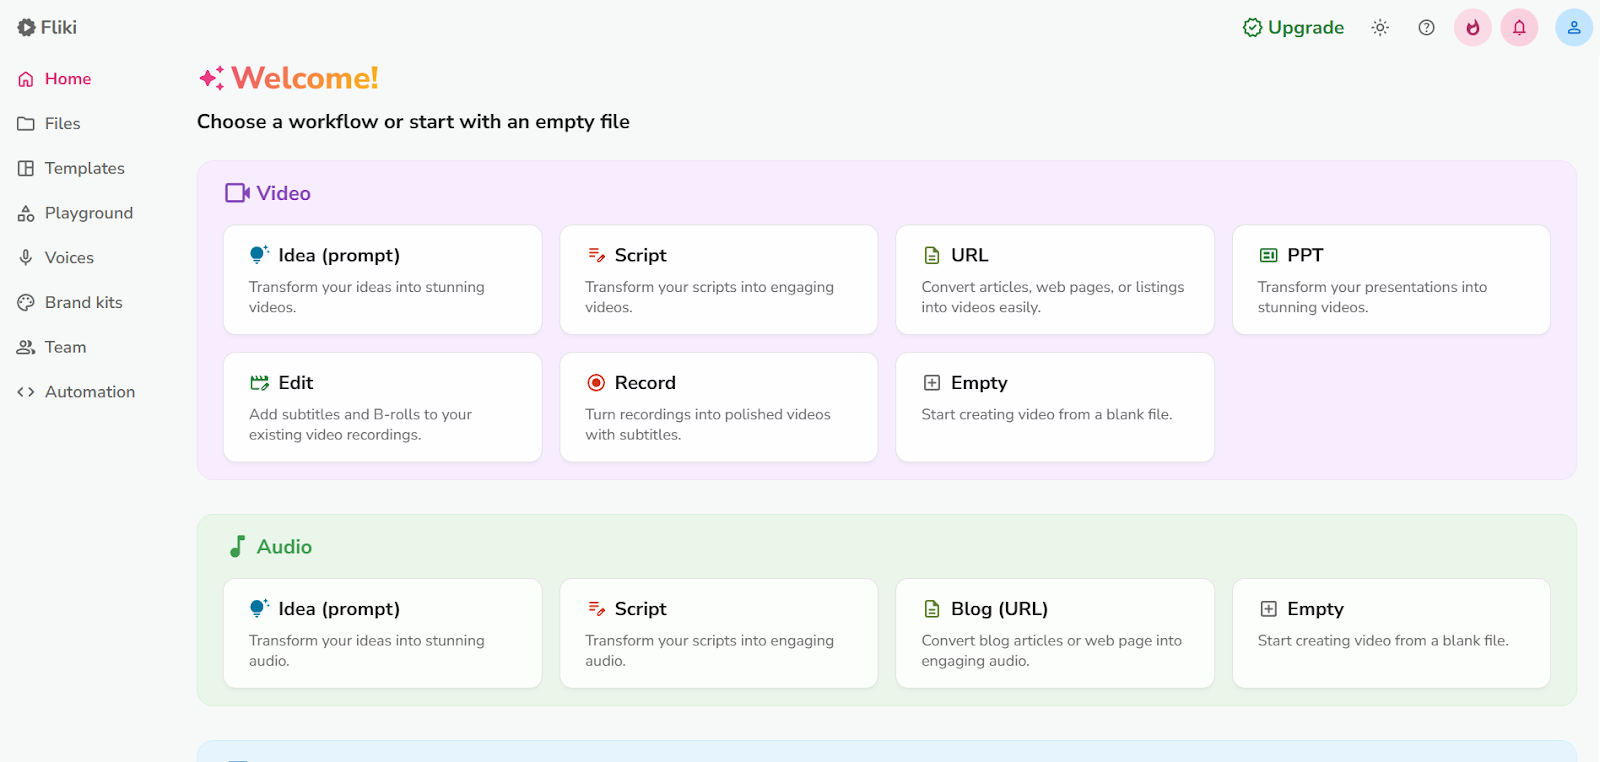This screenshot has width=1600, height=762.
Task: Start the Record video workflow
Action: pyautogui.click(x=719, y=407)
